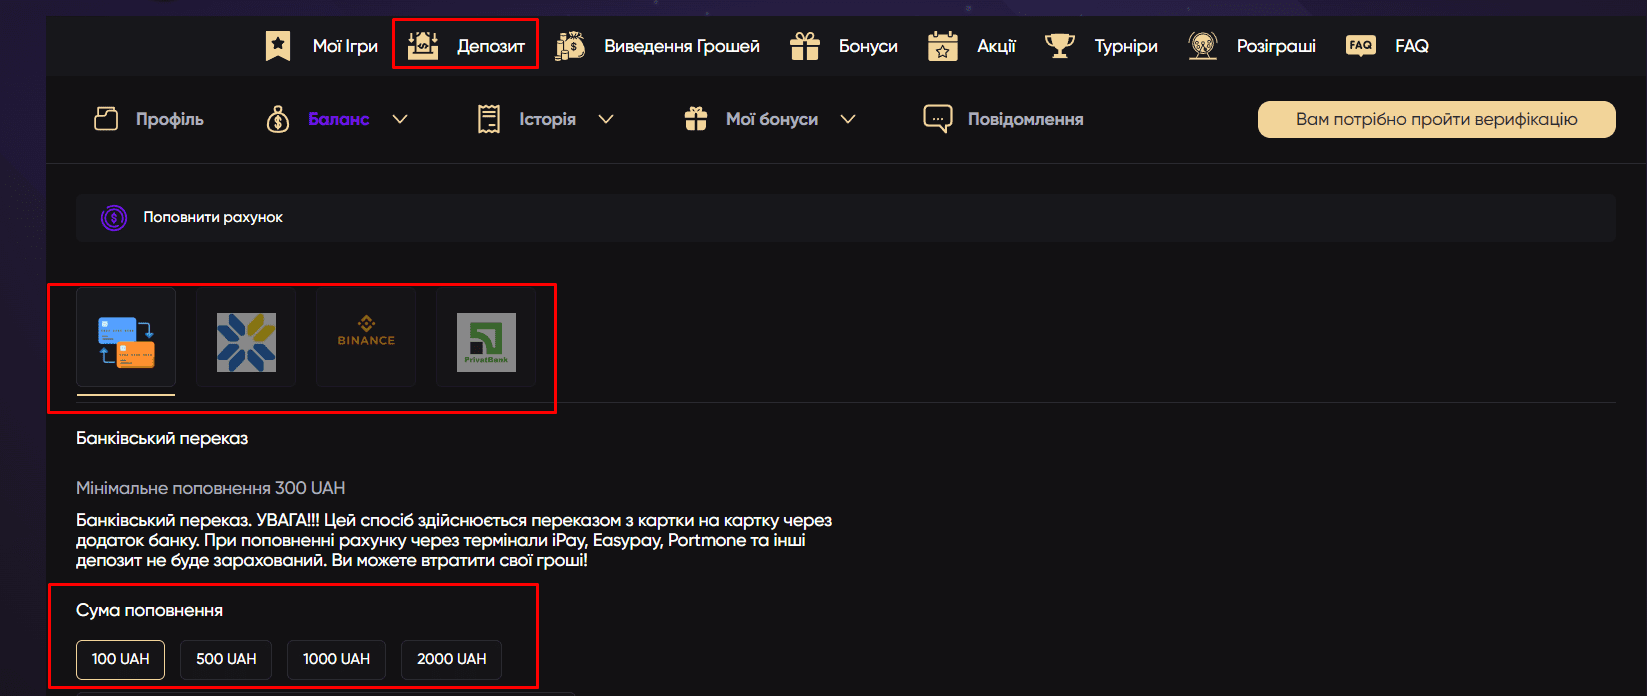Image resolution: width=1647 pixels, height=696 pixels.
Task: Go to Турніри page
Action: click(x=1126, y=46)
